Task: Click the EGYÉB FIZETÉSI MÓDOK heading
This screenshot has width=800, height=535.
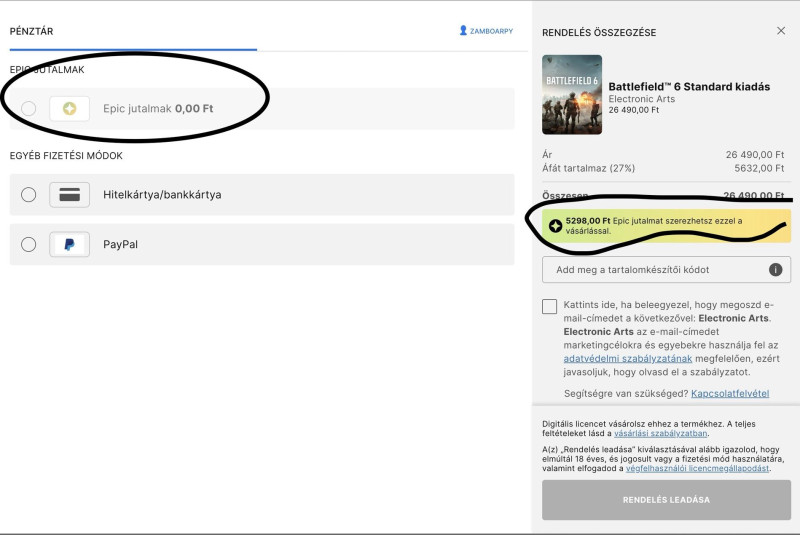Action: (66, 156)
